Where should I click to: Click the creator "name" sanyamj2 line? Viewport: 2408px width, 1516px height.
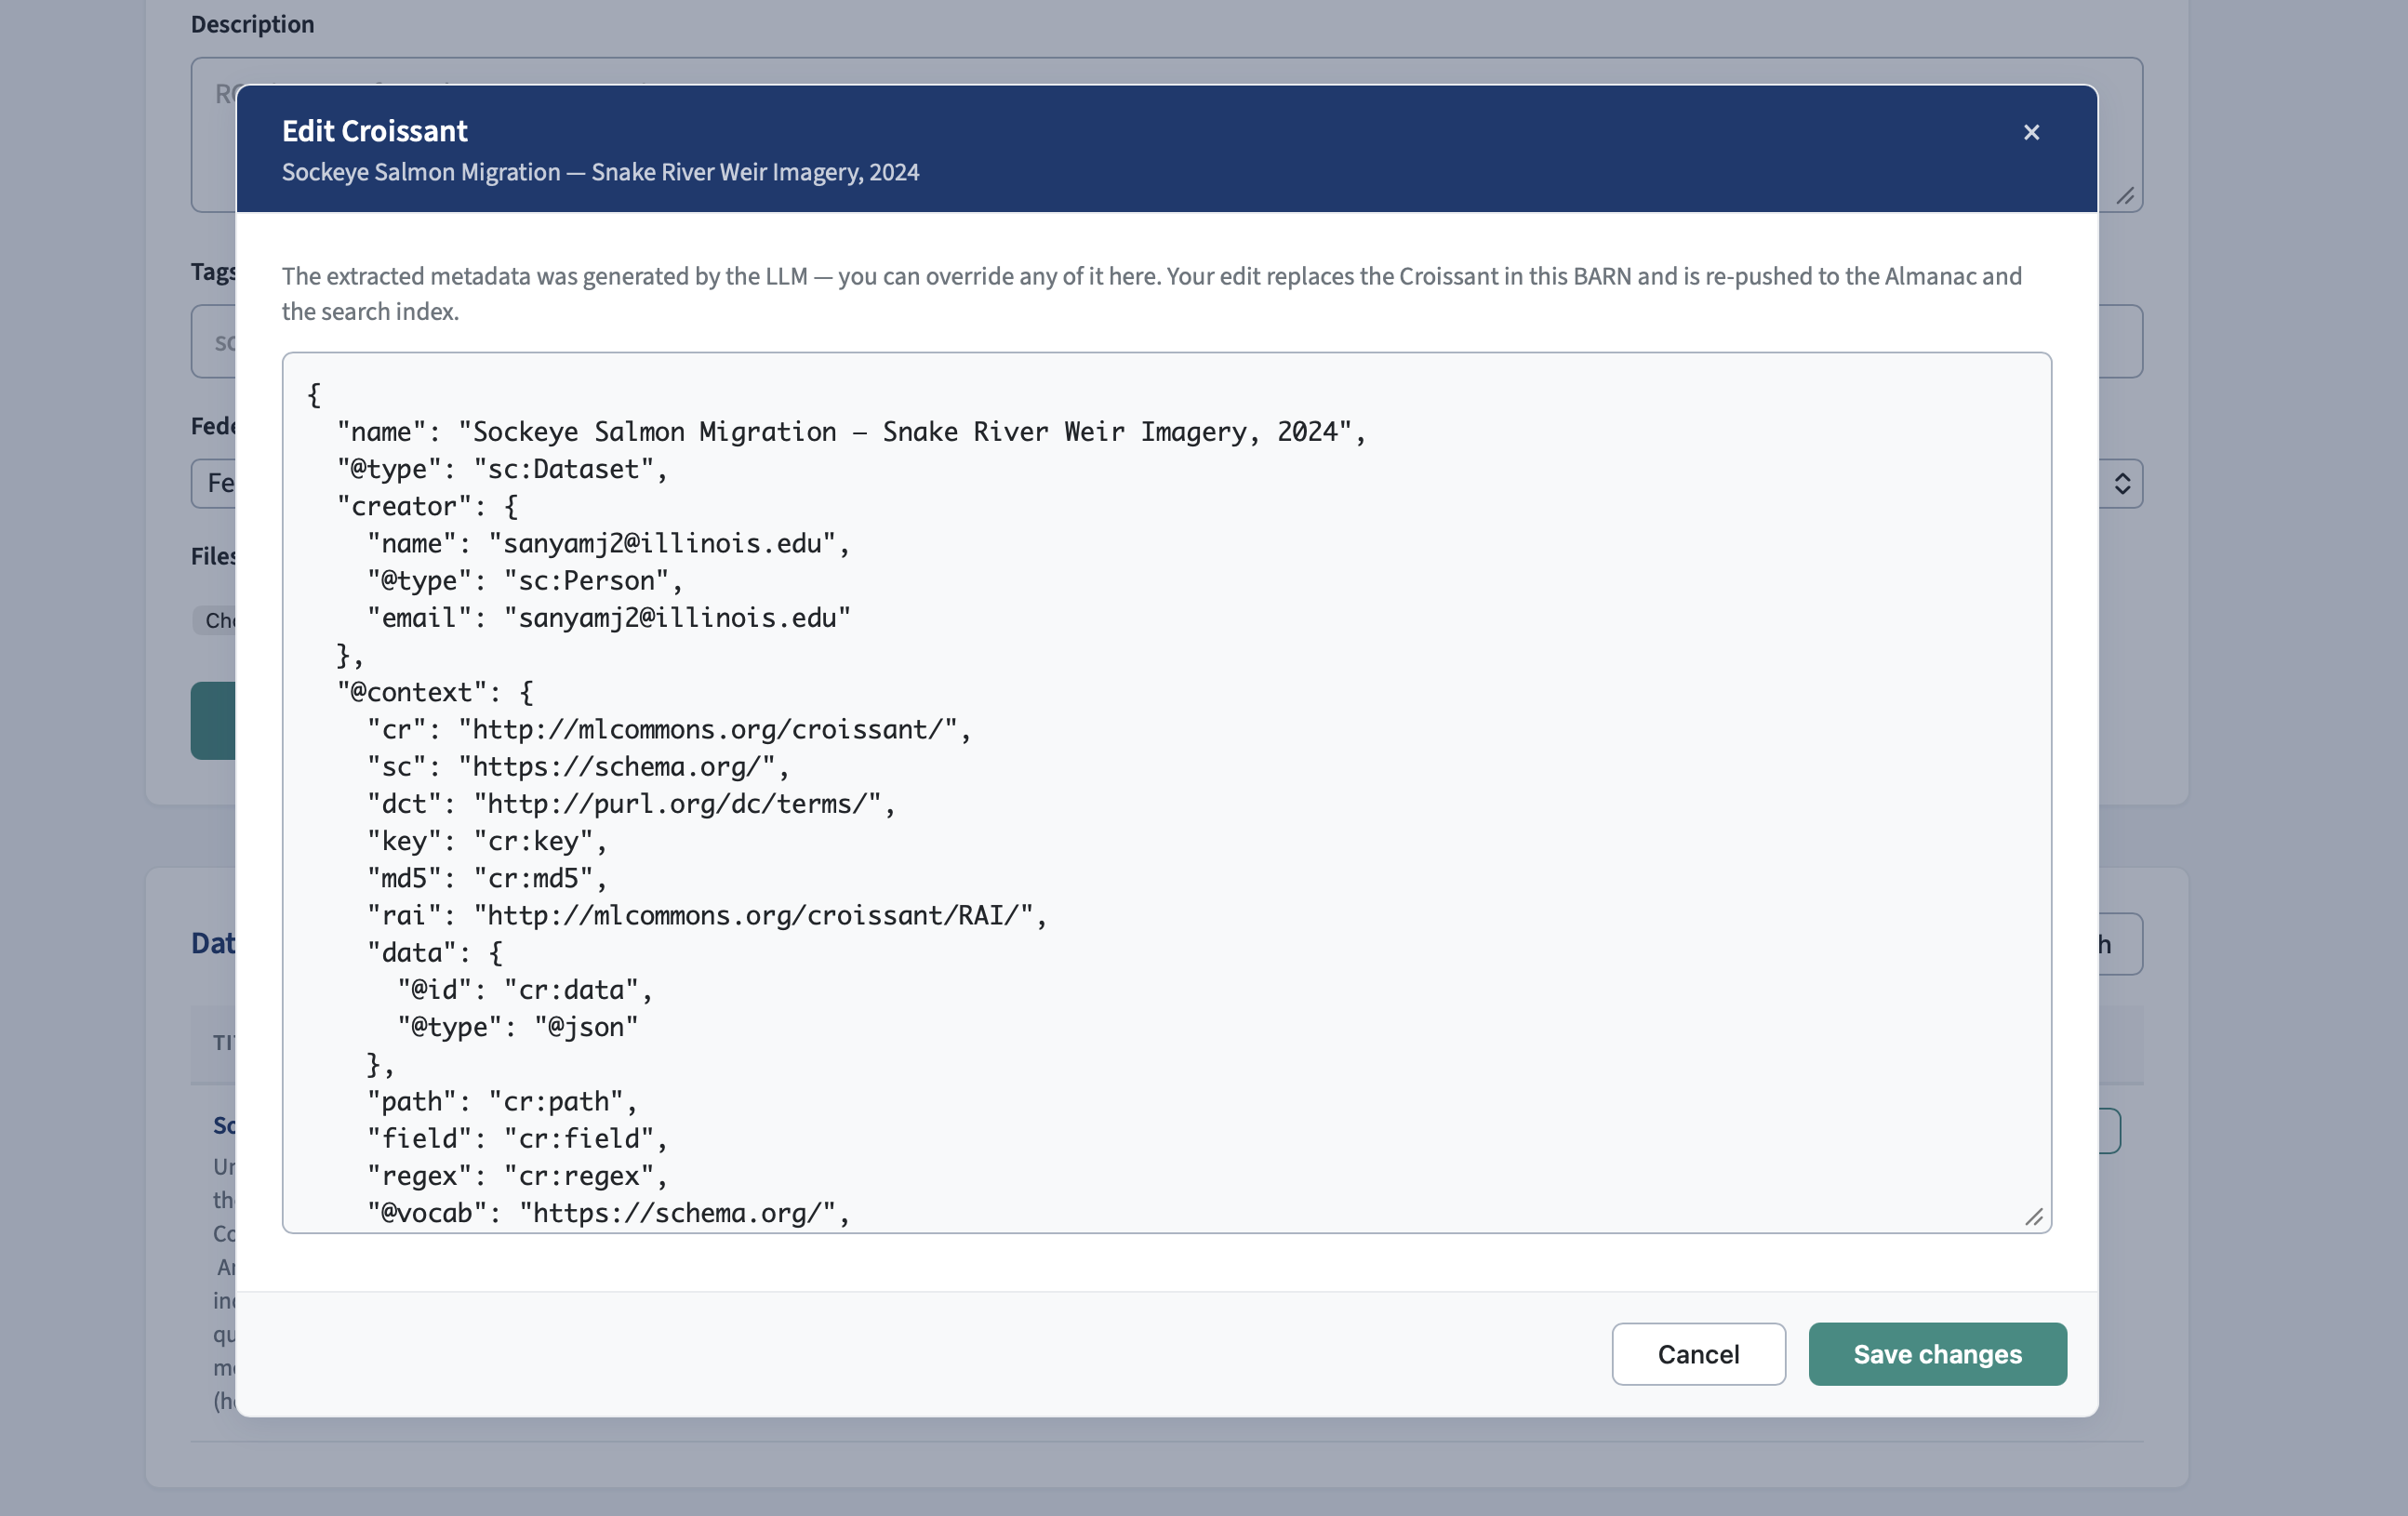[x=608, y=544]
